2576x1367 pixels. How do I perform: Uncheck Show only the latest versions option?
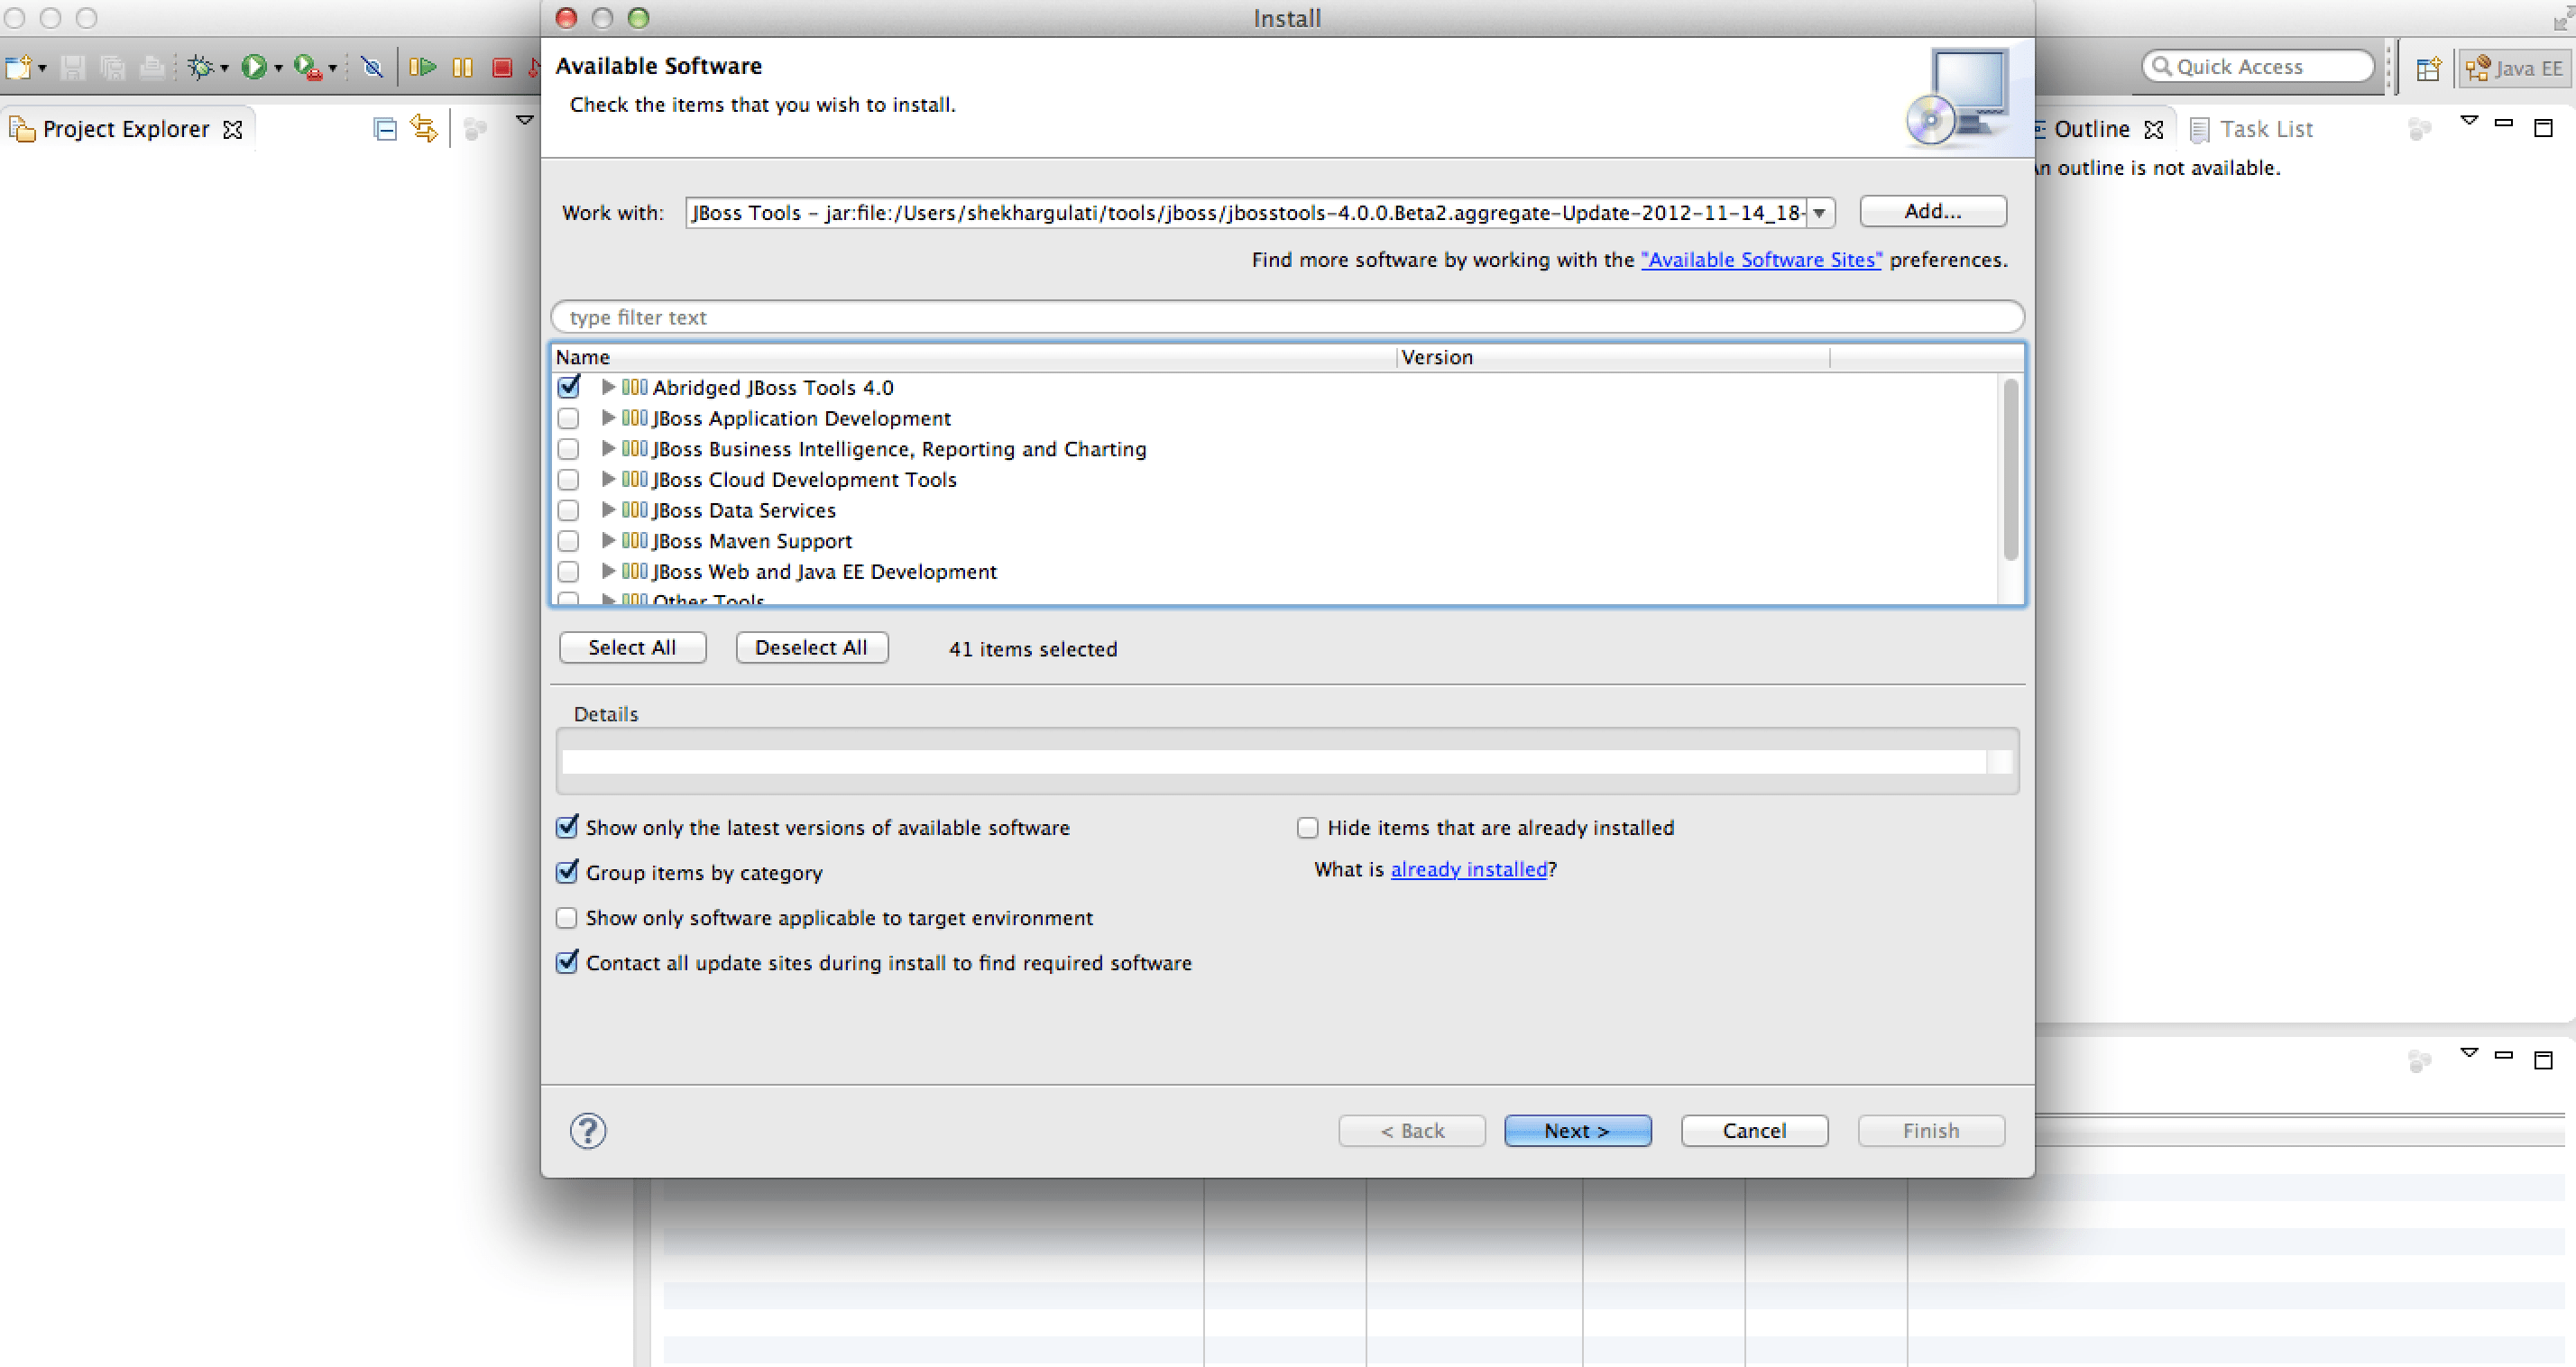(x=567, y=827)
